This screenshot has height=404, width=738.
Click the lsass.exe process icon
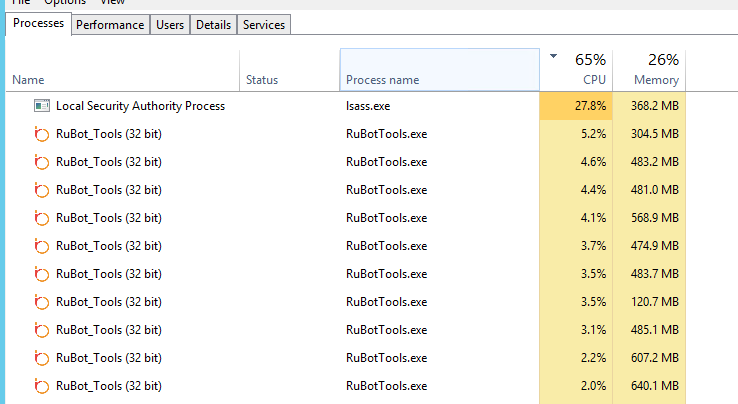(x=42, y=105)
